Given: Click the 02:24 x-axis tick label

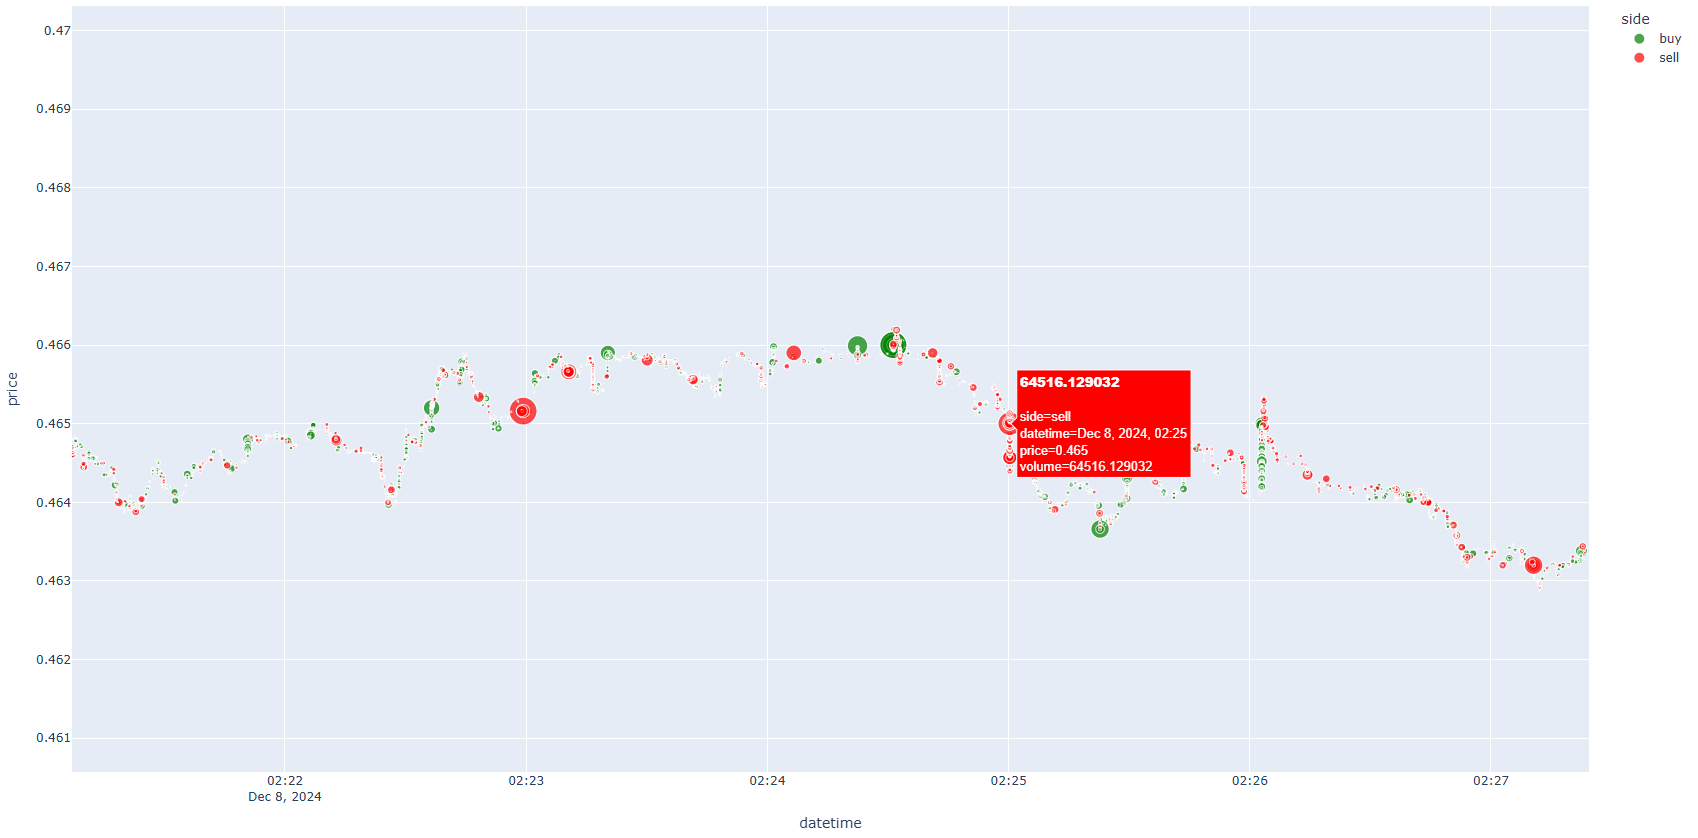Looking at the screenshot, I should point(767,780).
